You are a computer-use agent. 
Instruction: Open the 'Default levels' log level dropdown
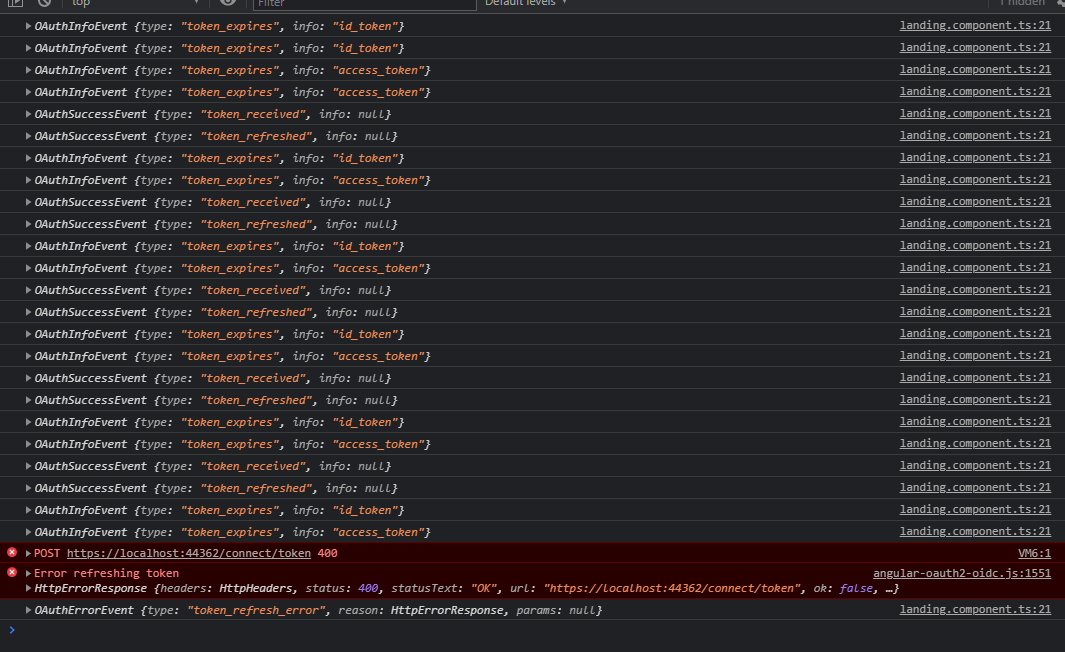click(526, 3)
